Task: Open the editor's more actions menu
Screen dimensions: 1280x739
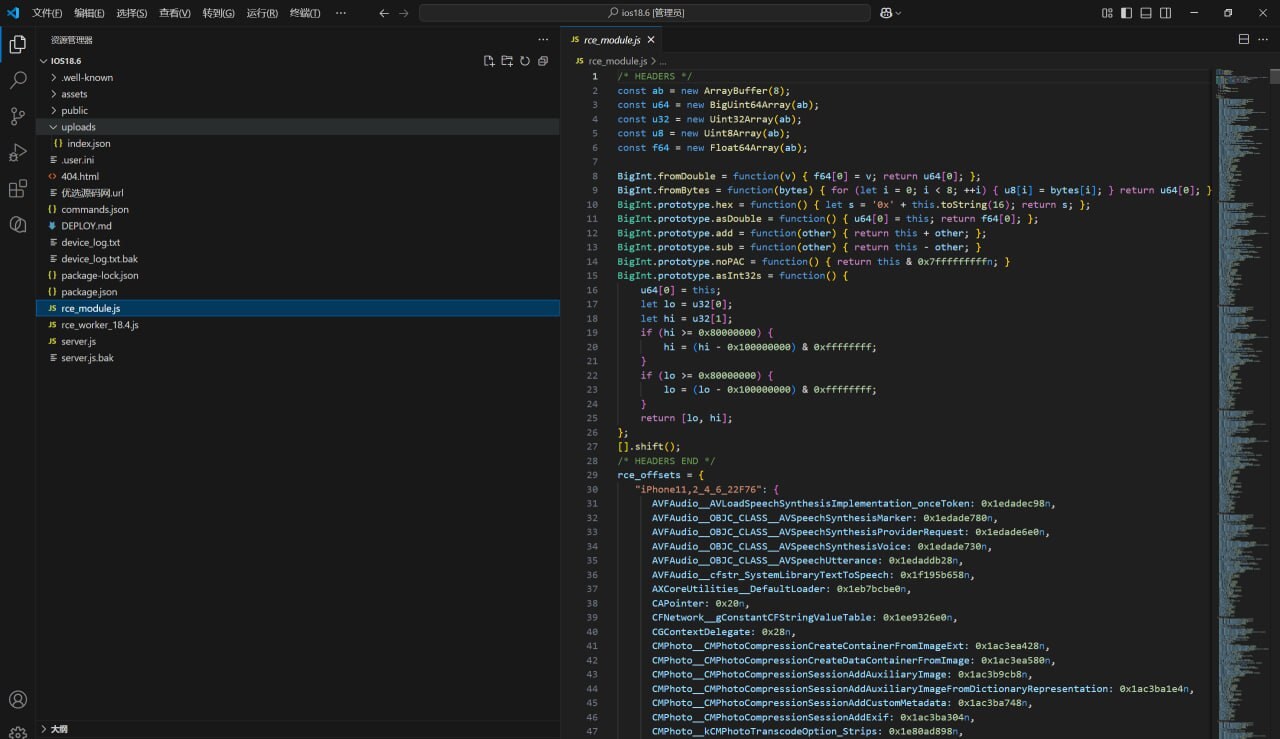Action: click(x=1265, y=39)
